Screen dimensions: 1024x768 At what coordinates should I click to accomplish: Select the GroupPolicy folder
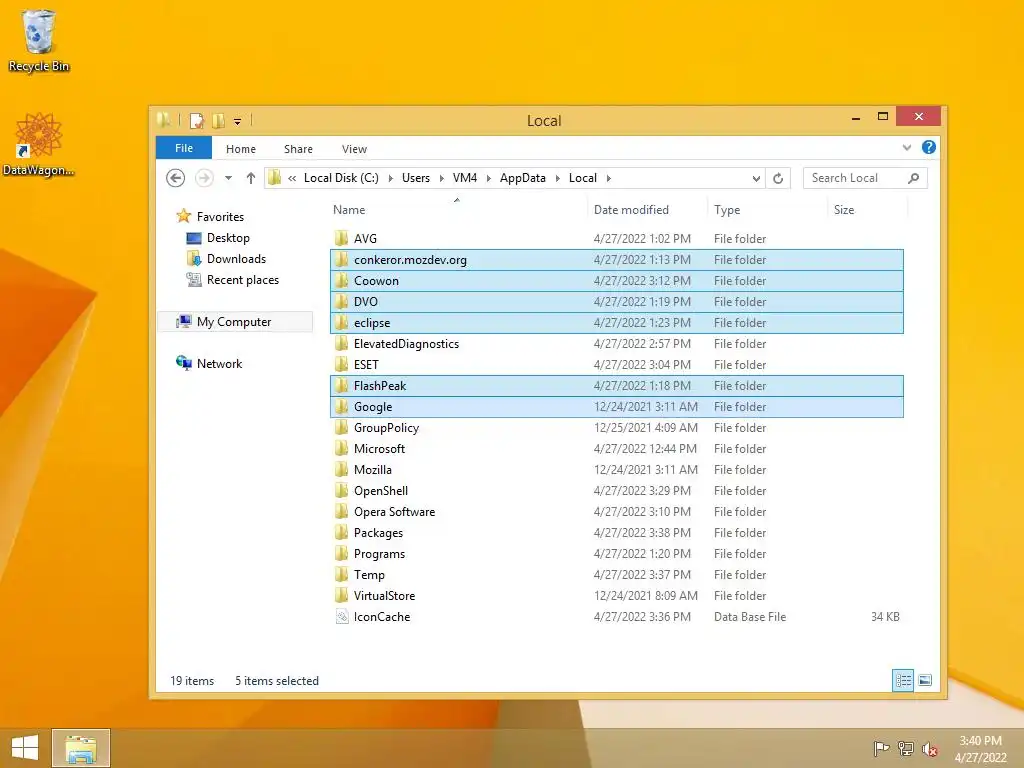[x=616, y=428]
